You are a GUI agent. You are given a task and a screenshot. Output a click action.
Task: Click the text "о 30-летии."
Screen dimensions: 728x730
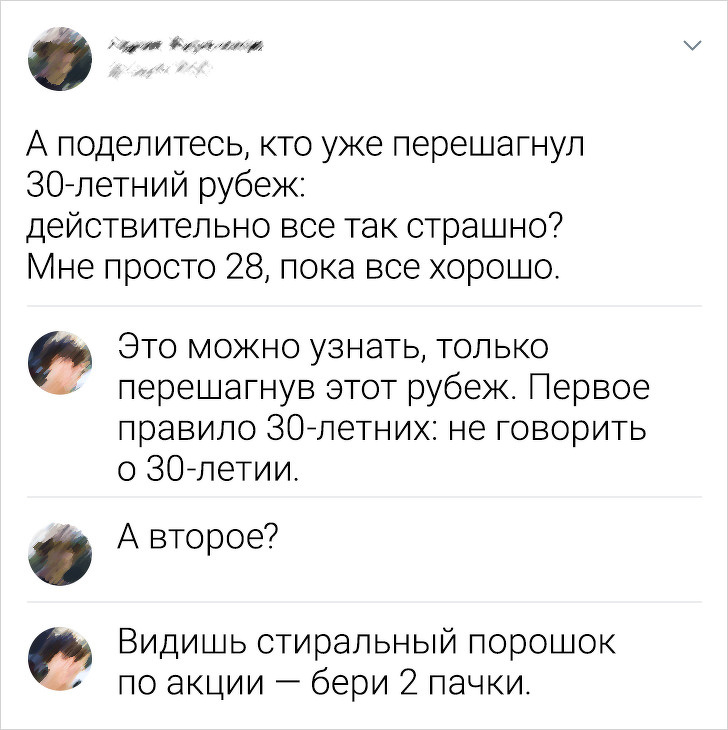[x=210, y=467]
